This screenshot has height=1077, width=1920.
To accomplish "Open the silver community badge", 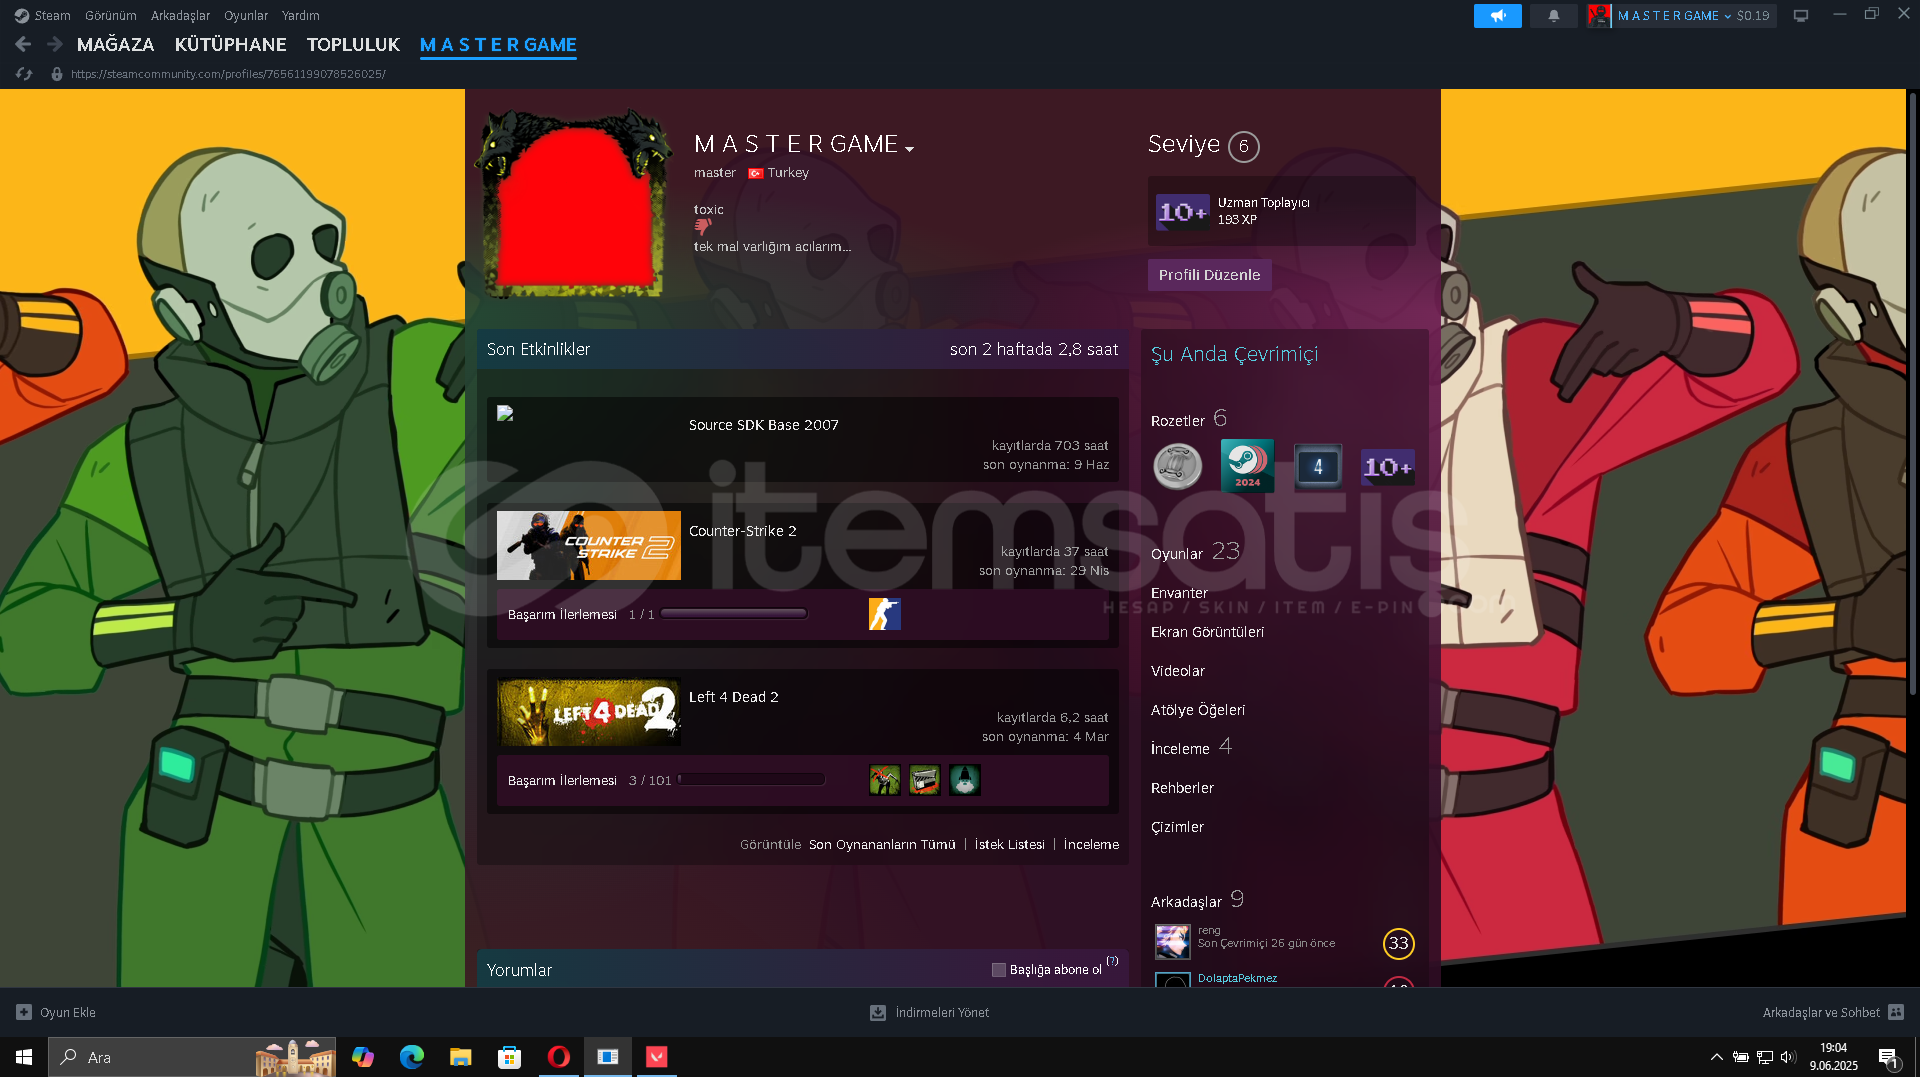I will [x=1178, y=467].
